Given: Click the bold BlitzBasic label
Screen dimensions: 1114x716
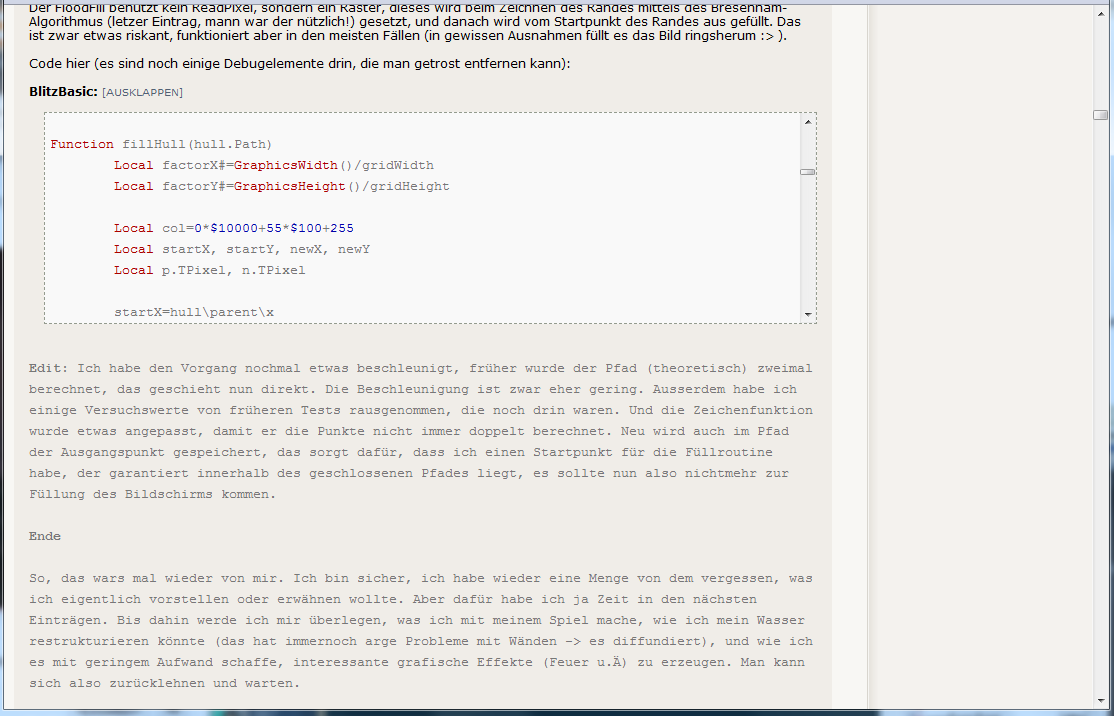Looking at the screenshot, I should point(63,92).
